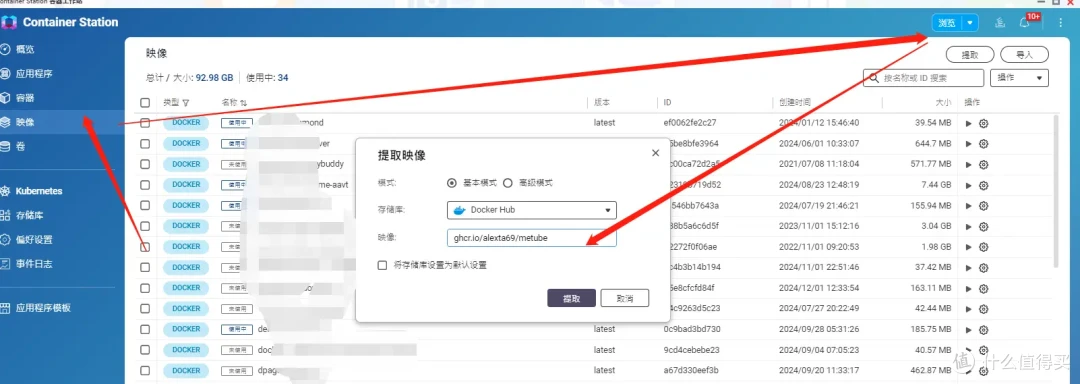Click the 映像 field containing ghcr.io/alexta69/metube
The height and width of the screenshot is (384, 1080).
tap(531, 237)
